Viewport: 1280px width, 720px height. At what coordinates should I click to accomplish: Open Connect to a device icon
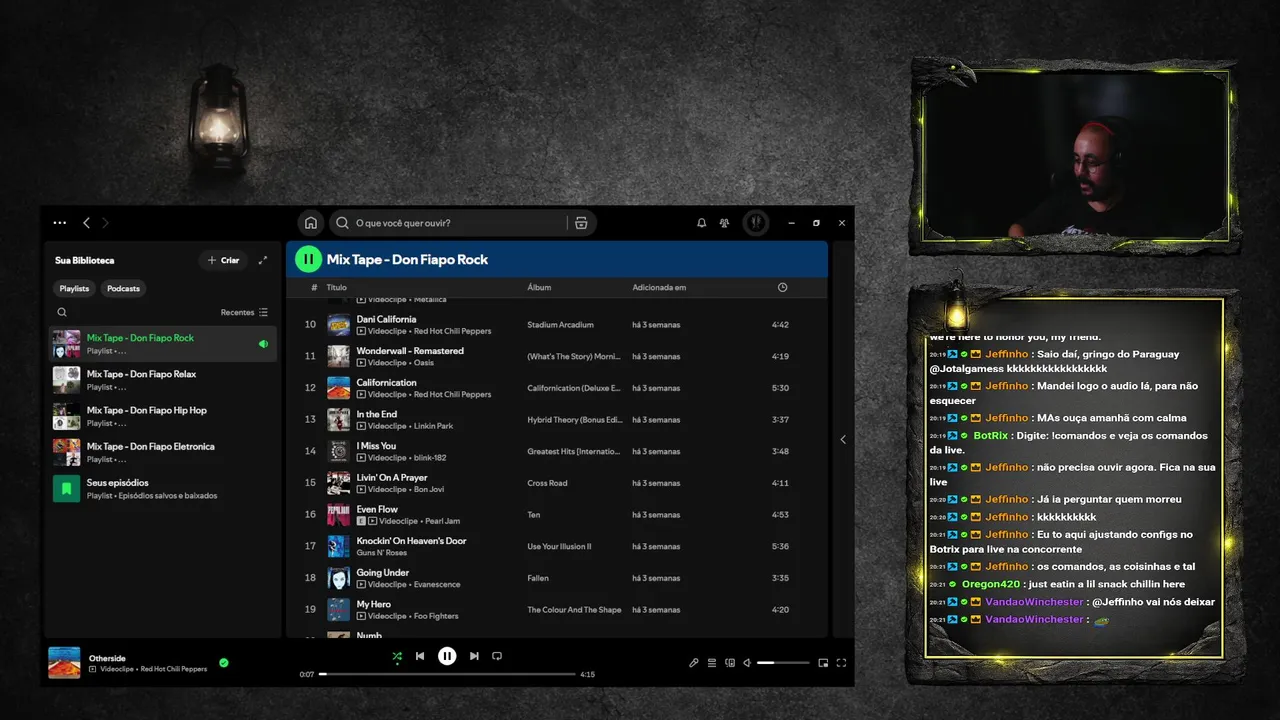point(730,662)
